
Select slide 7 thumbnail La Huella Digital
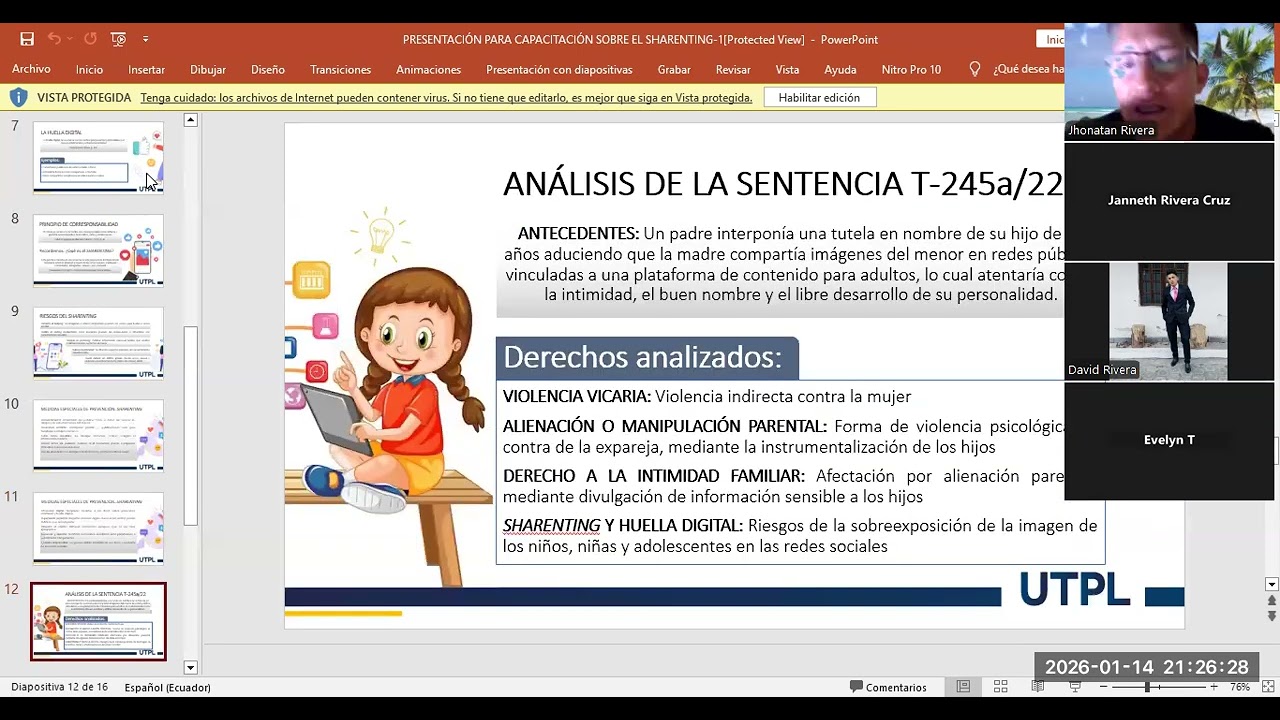(x=98, y=157)
